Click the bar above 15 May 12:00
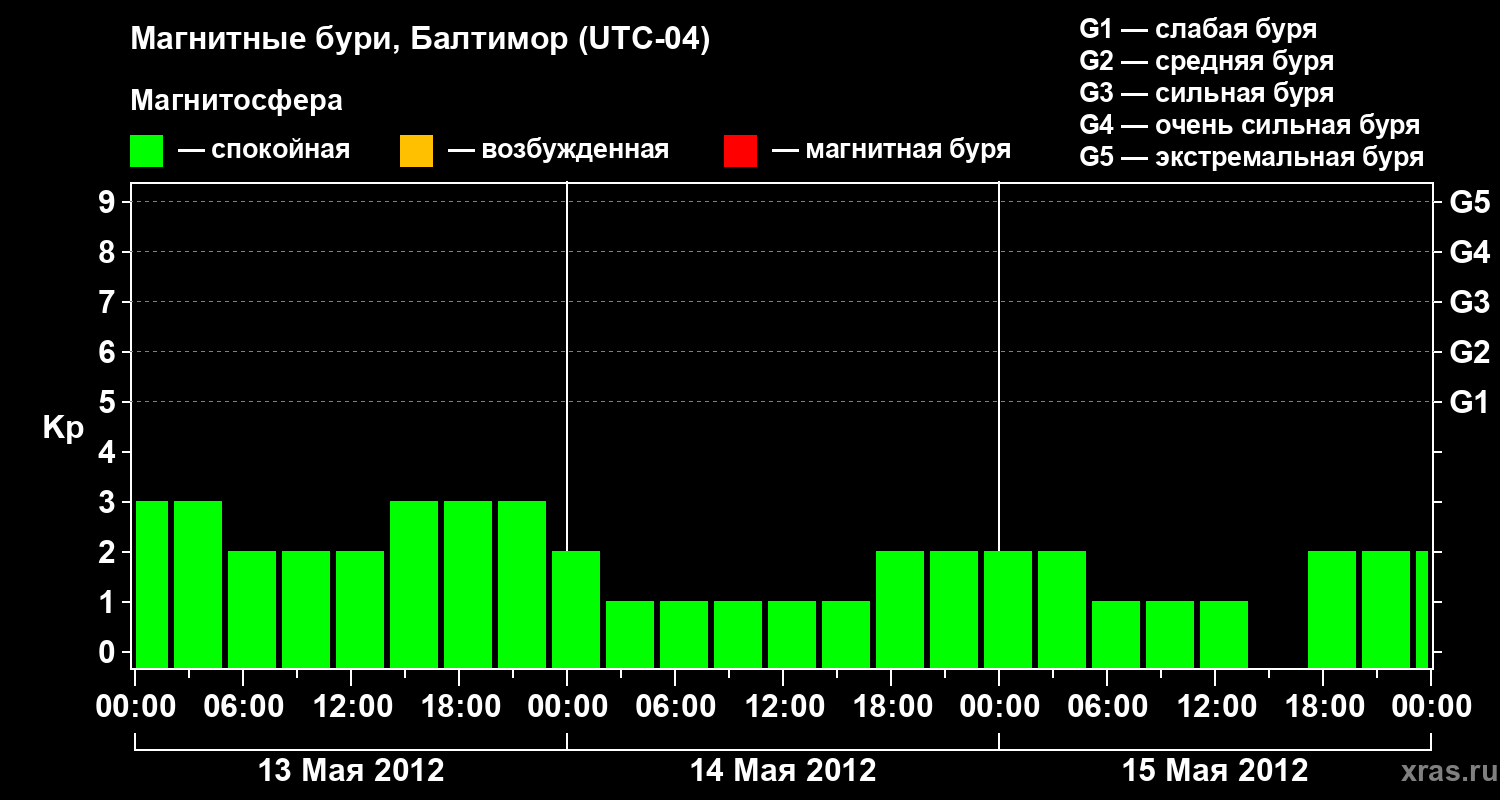Viewport: 1500px width, 800px height. pyautogui.click(x=1224, y=634)
